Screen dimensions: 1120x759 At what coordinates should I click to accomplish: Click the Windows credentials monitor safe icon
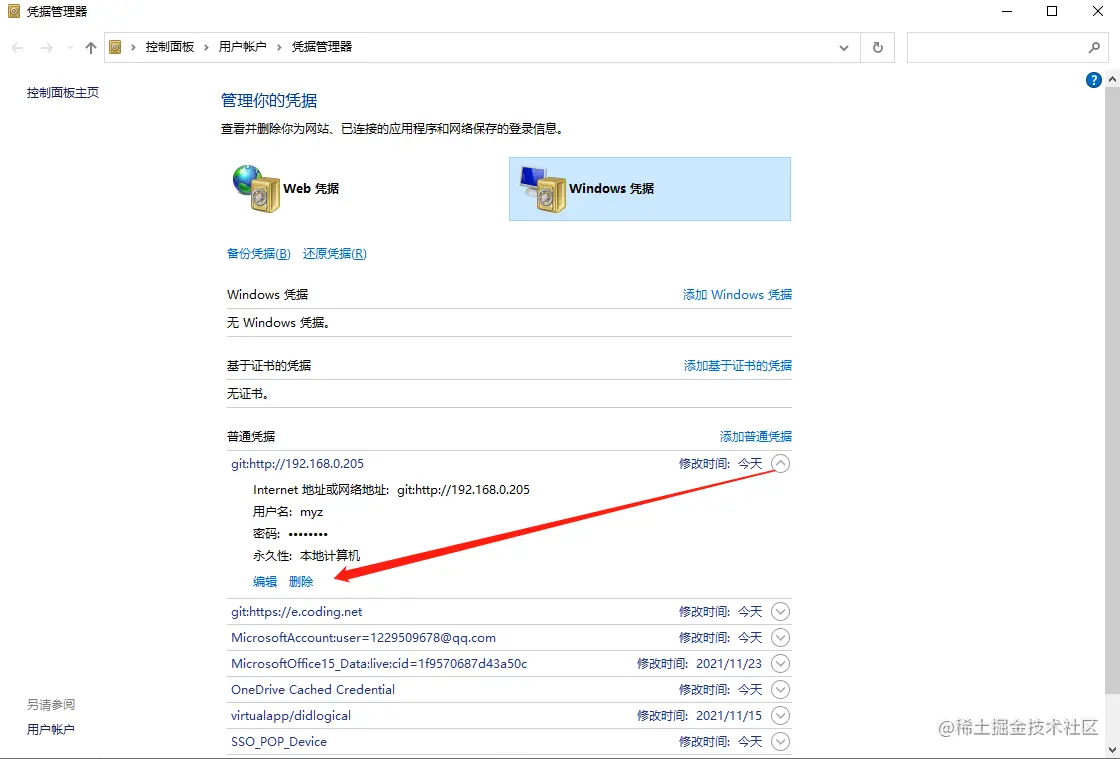click(542, 189)
